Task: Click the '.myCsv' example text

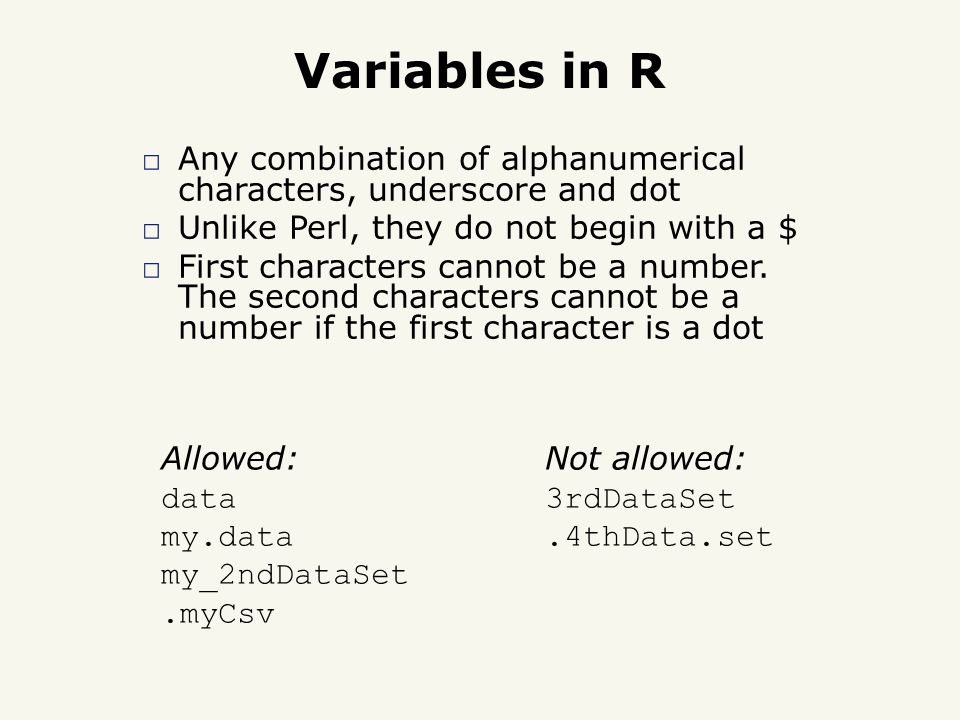Action: point(219,615)
